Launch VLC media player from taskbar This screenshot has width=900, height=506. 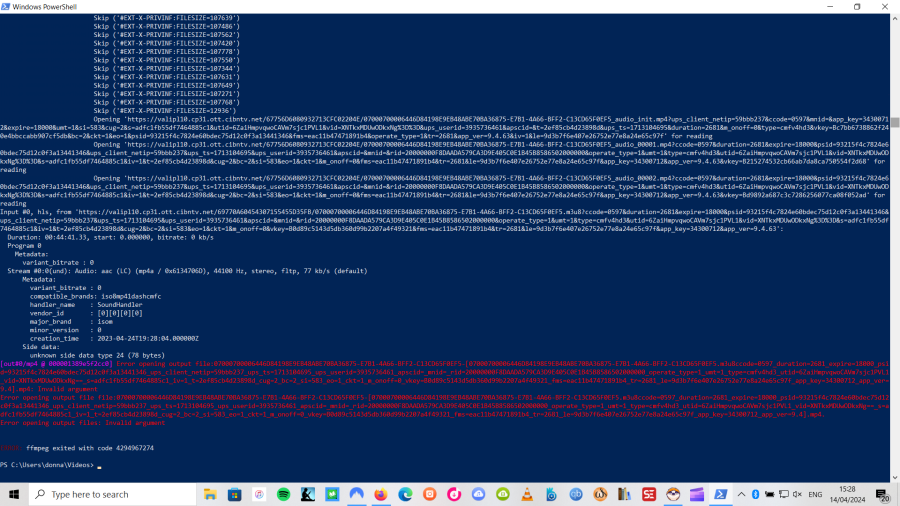527,495
